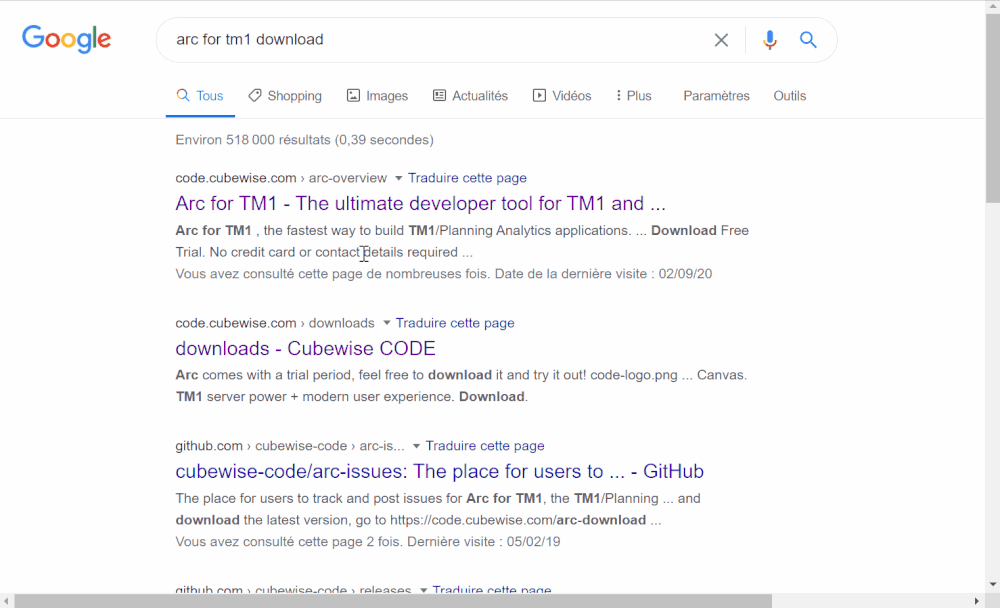Expand the translate dropdown for downloads result
This screenshot has height=608, width=1000.
coord(387,323)
